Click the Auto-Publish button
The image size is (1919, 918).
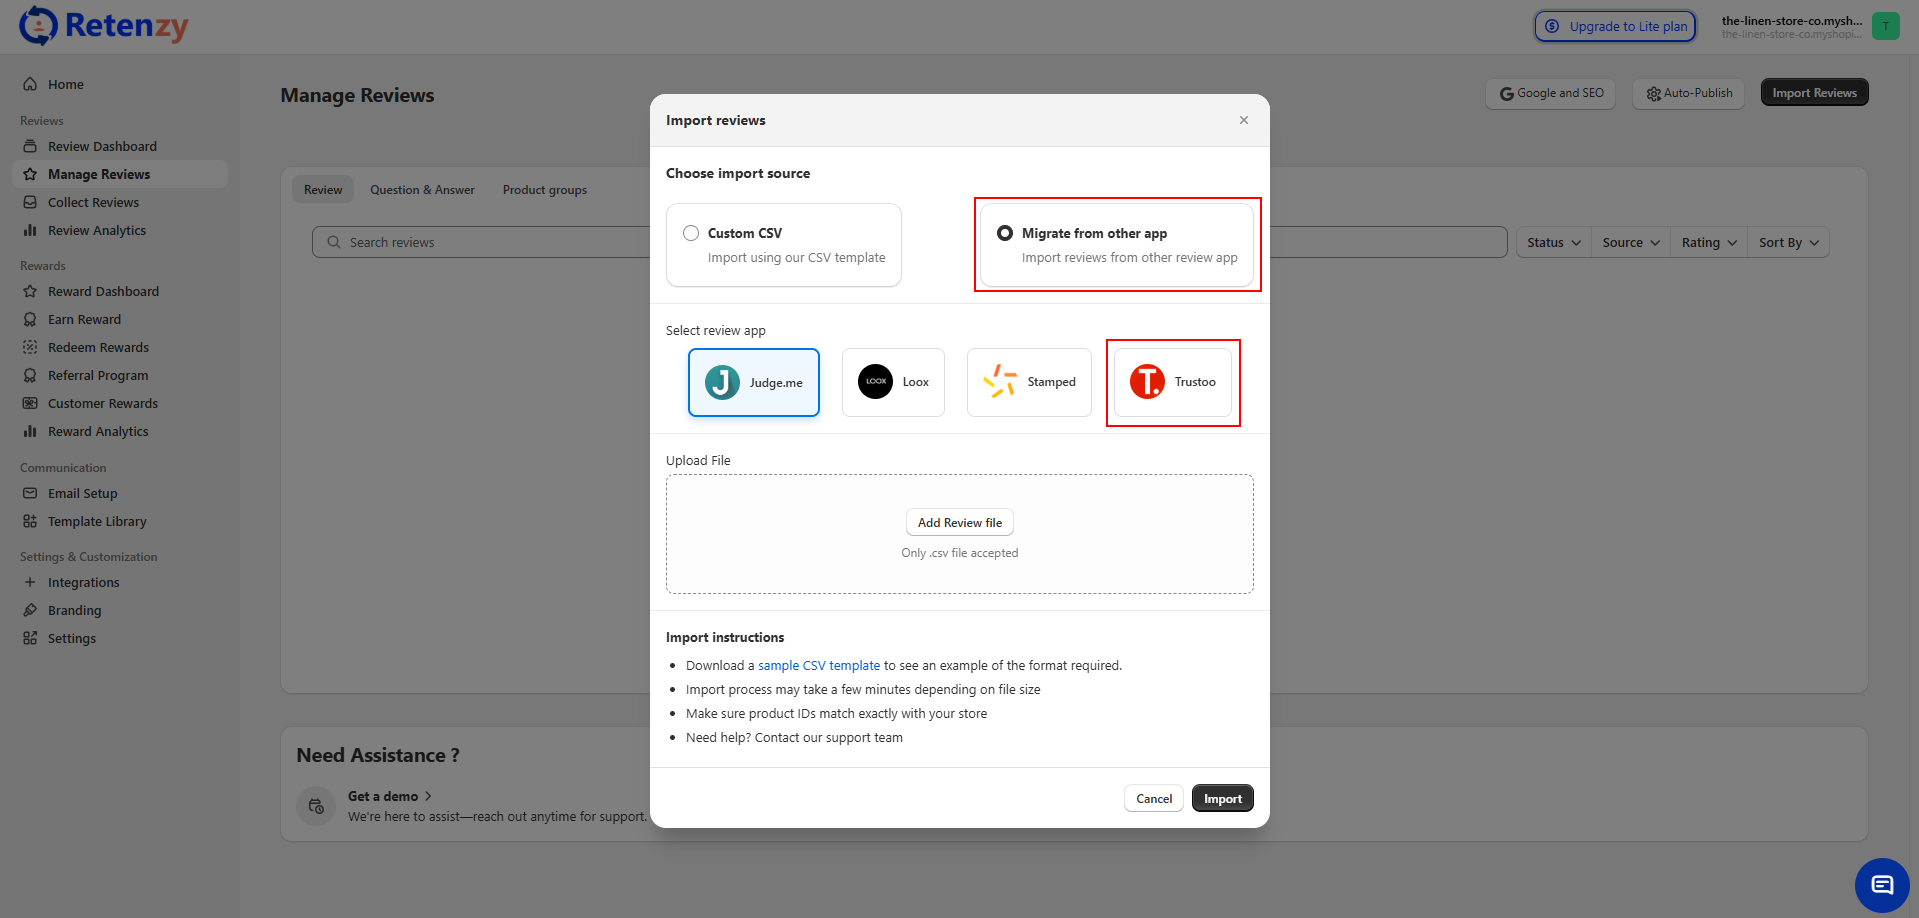(x=1688, y=93)
